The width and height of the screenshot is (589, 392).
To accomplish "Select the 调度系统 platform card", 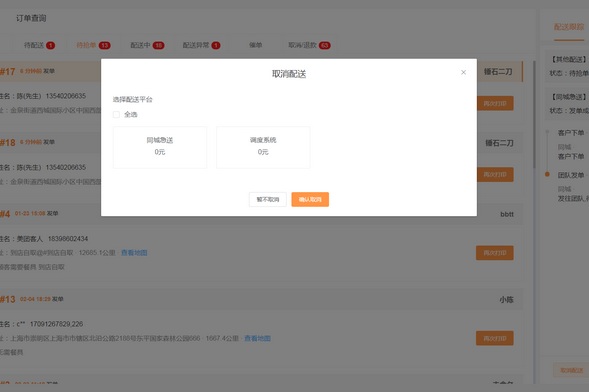I will coord(263,147).
